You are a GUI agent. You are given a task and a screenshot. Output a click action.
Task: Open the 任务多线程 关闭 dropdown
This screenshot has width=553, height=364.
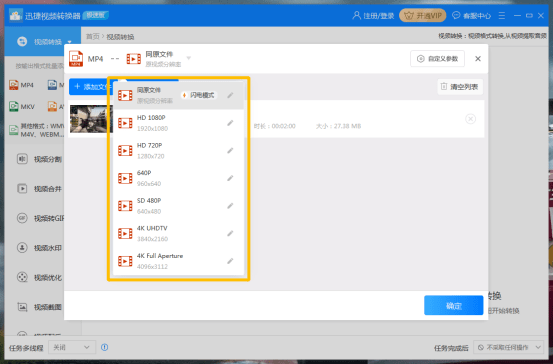[72, 347]
